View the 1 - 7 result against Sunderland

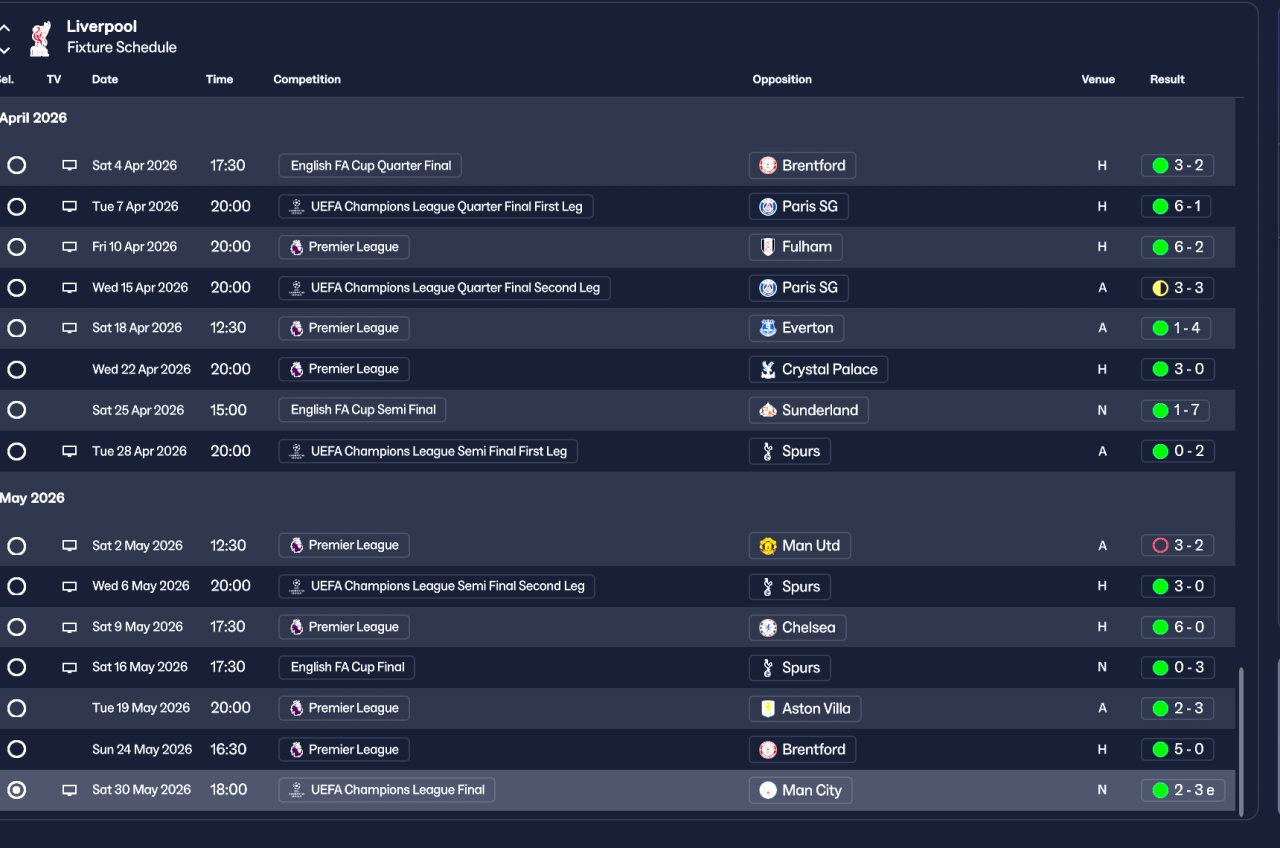pos(1177,410)
